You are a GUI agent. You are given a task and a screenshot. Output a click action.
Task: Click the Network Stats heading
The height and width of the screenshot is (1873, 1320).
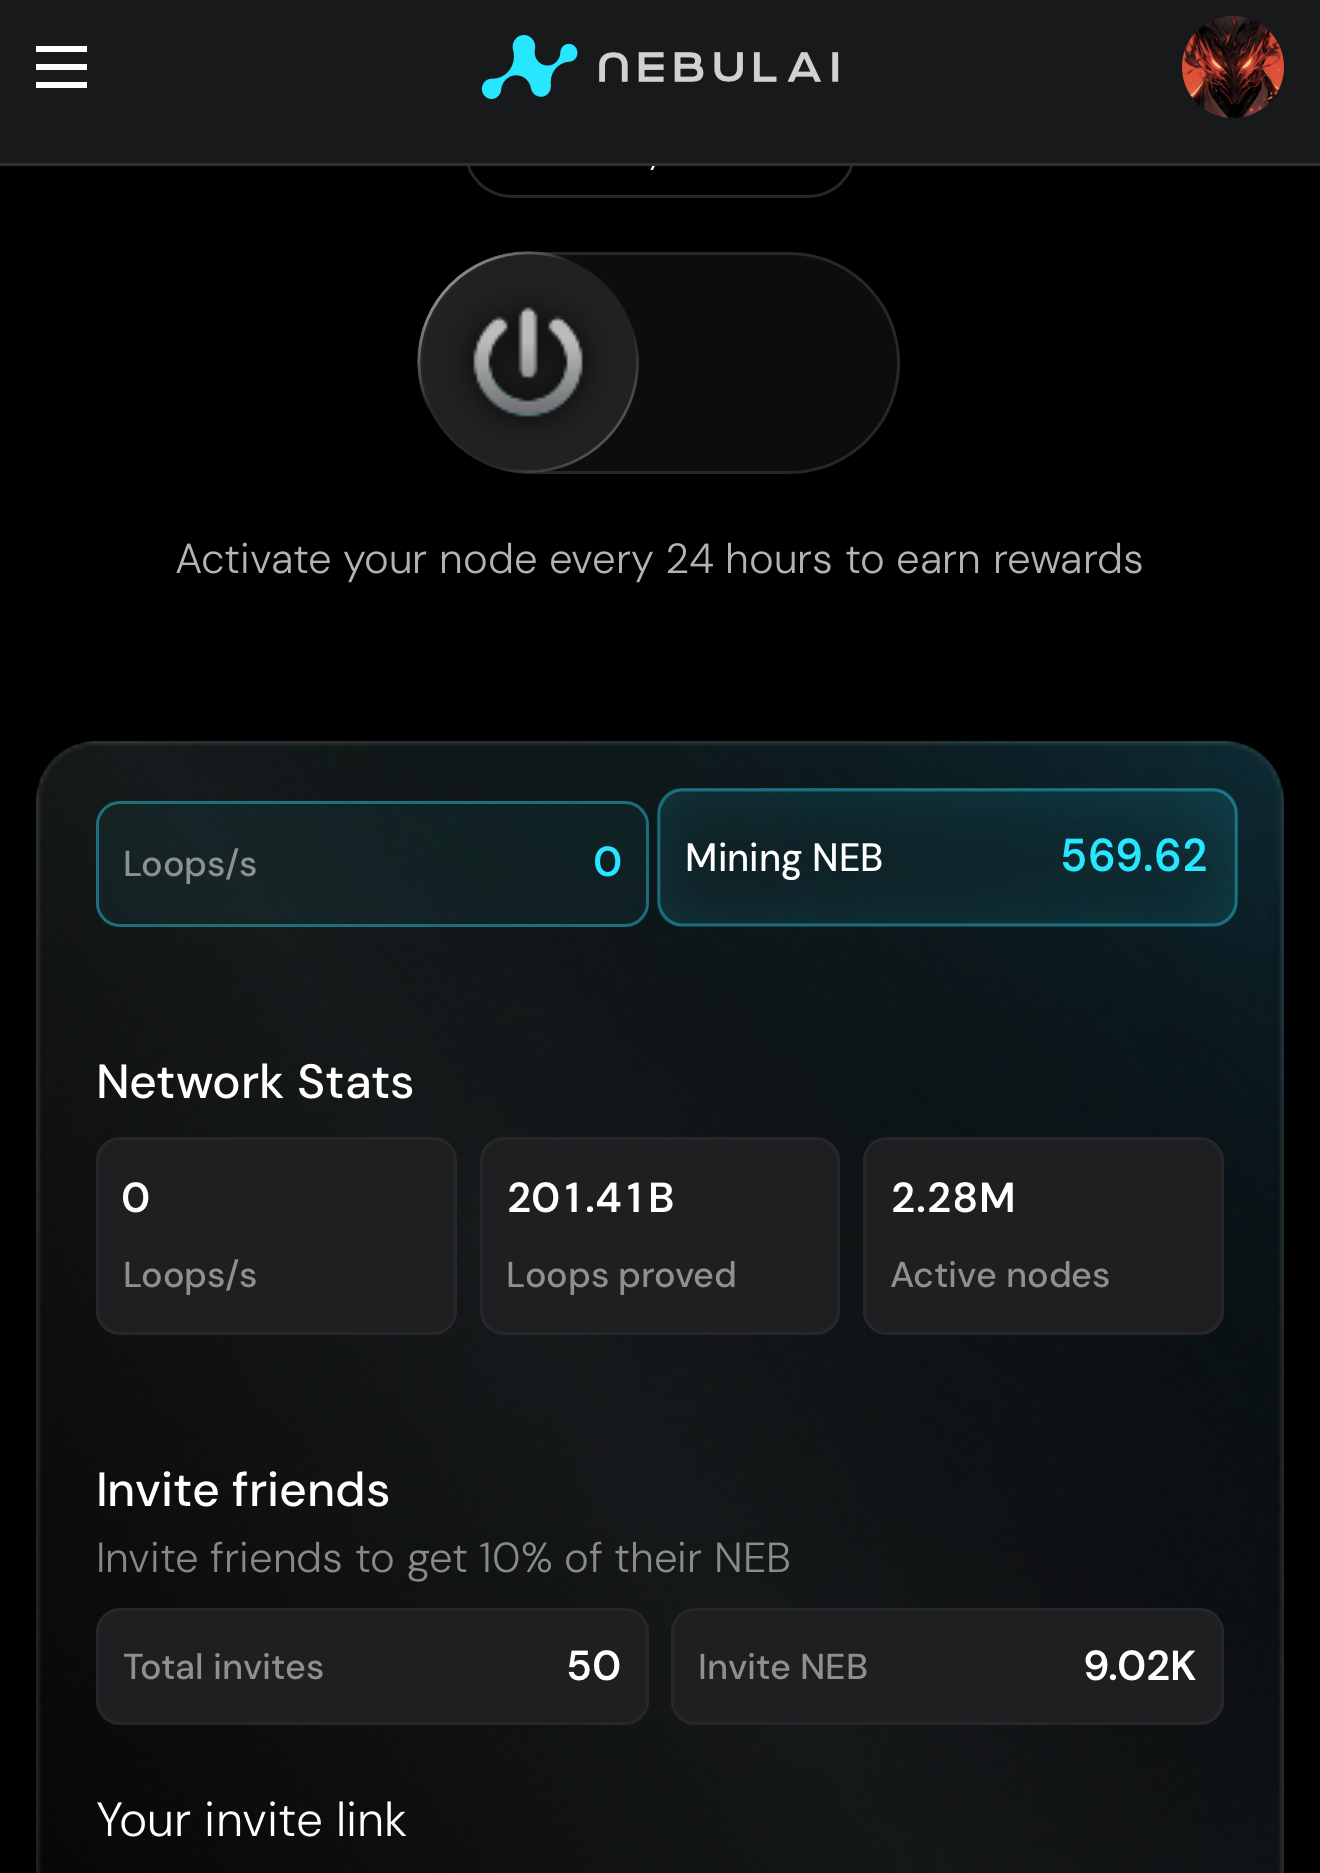click(x=255, y=1082)
